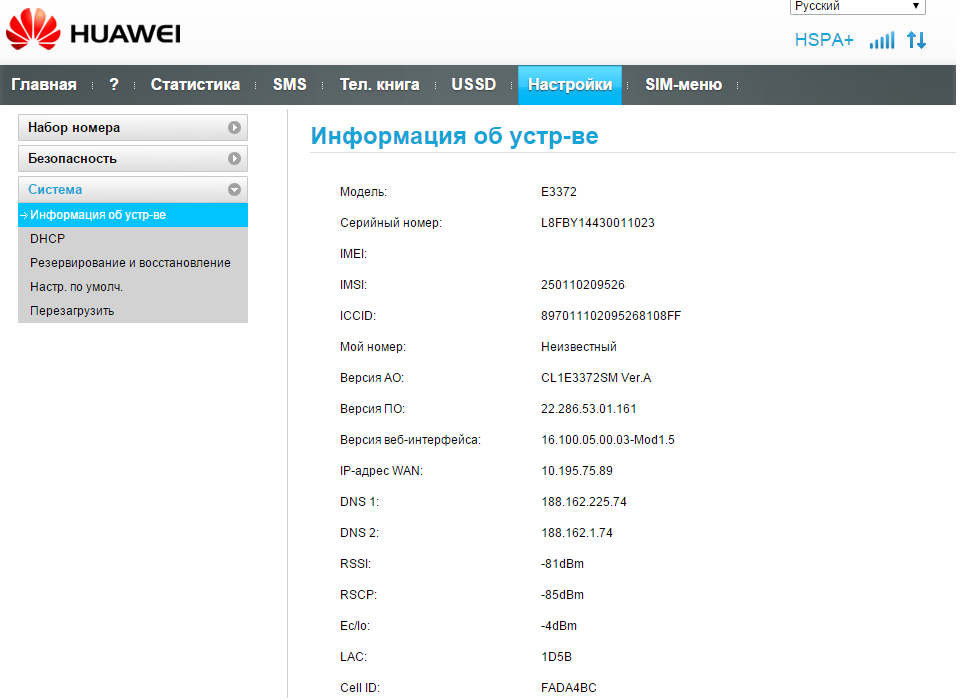Click DNS 2 value 188.162.1.74
The height and width of the screenshot is (700, 972).
(577, 533)
